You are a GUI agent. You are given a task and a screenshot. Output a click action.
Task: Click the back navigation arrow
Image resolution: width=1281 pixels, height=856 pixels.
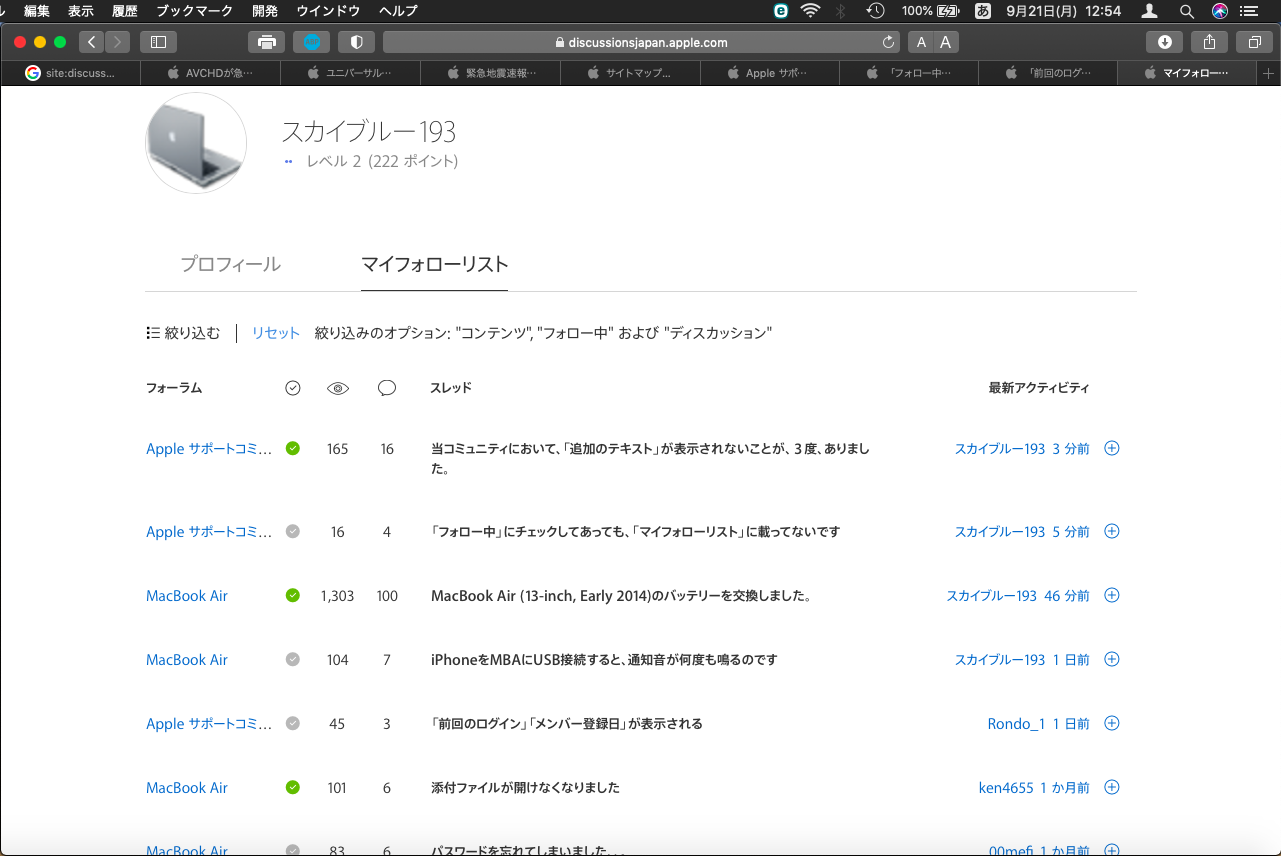coord(92,42)
